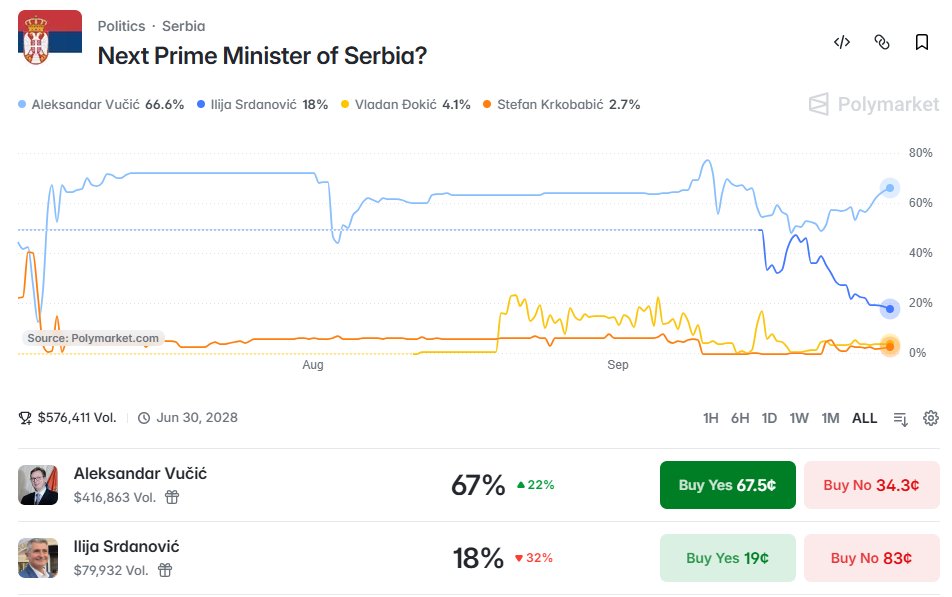Switch chart to 1D range
This screenshot has height=597, width=952.
pyautogui.click(x=769, y=418)
